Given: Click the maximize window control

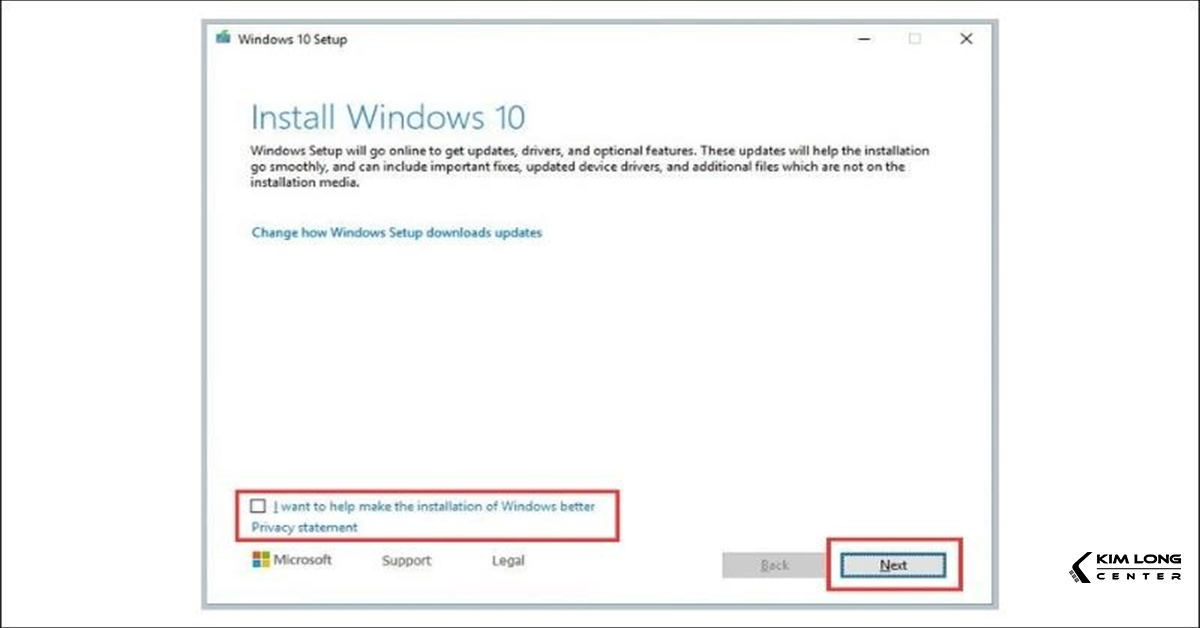Looking at the screenshot, I should click(x=914, y=38).
